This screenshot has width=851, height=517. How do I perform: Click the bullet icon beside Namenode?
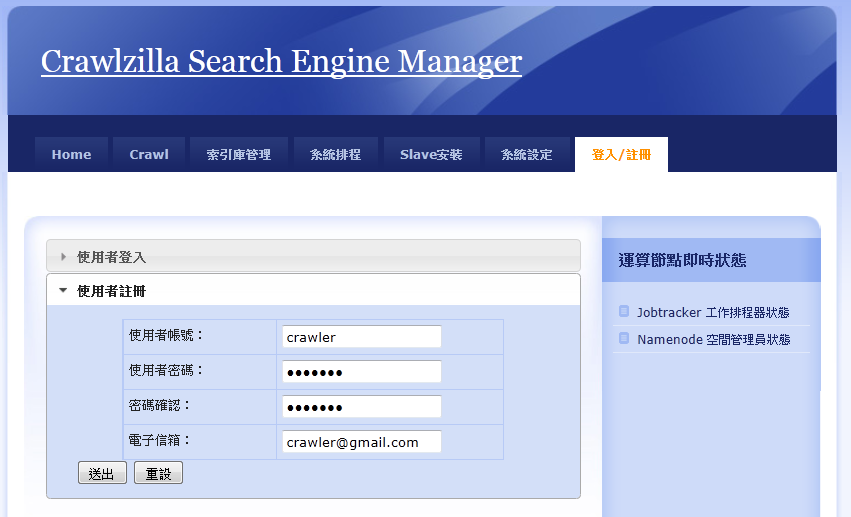tap(624, 338)
